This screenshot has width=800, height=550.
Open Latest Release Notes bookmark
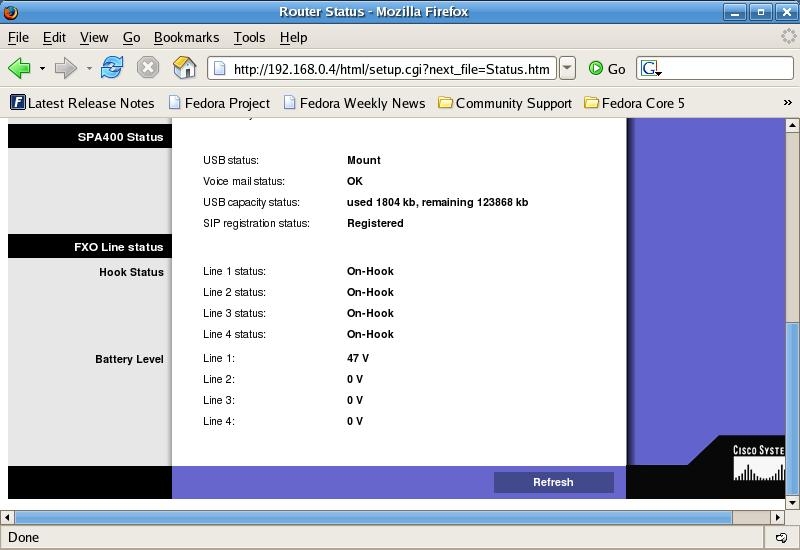pos(82,103)
